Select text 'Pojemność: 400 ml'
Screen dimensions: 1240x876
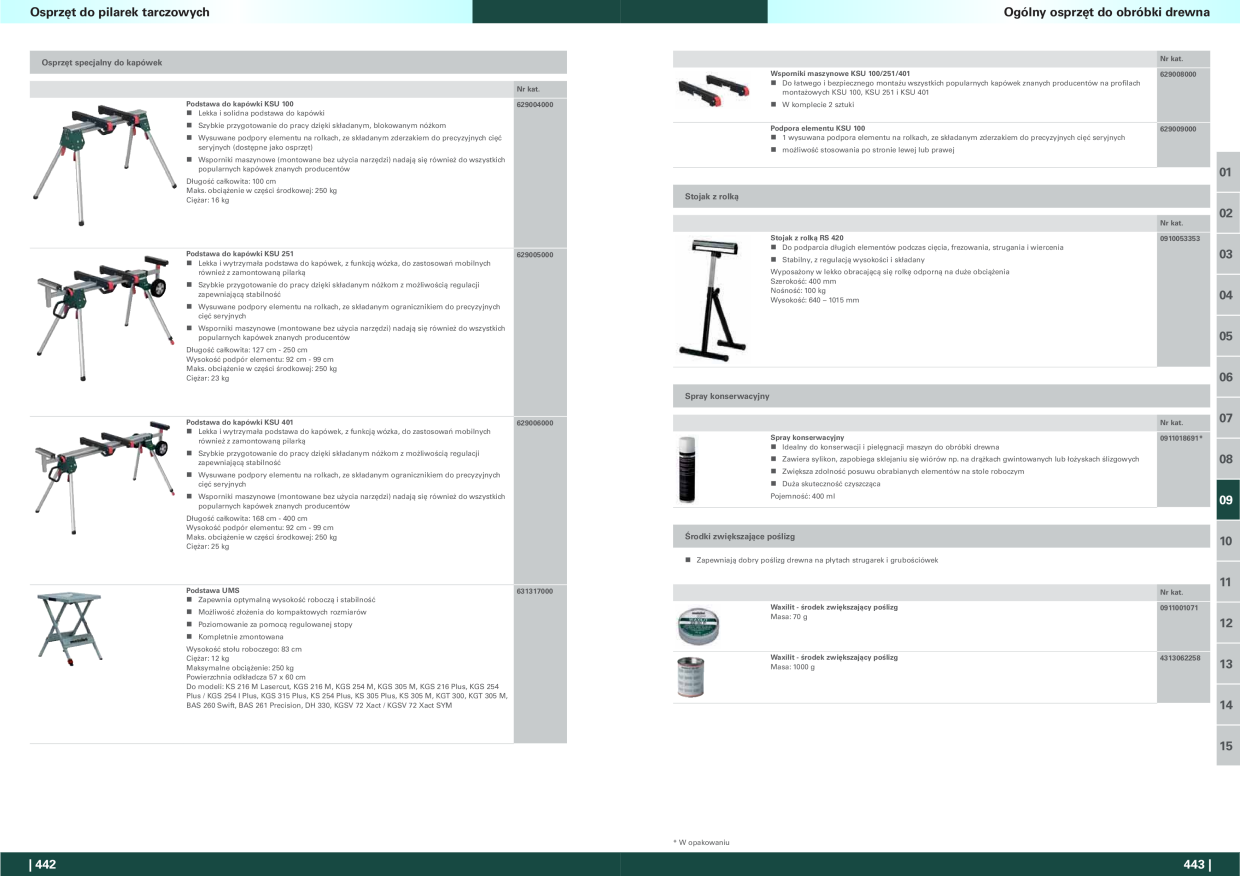click(x=802, y=496)
